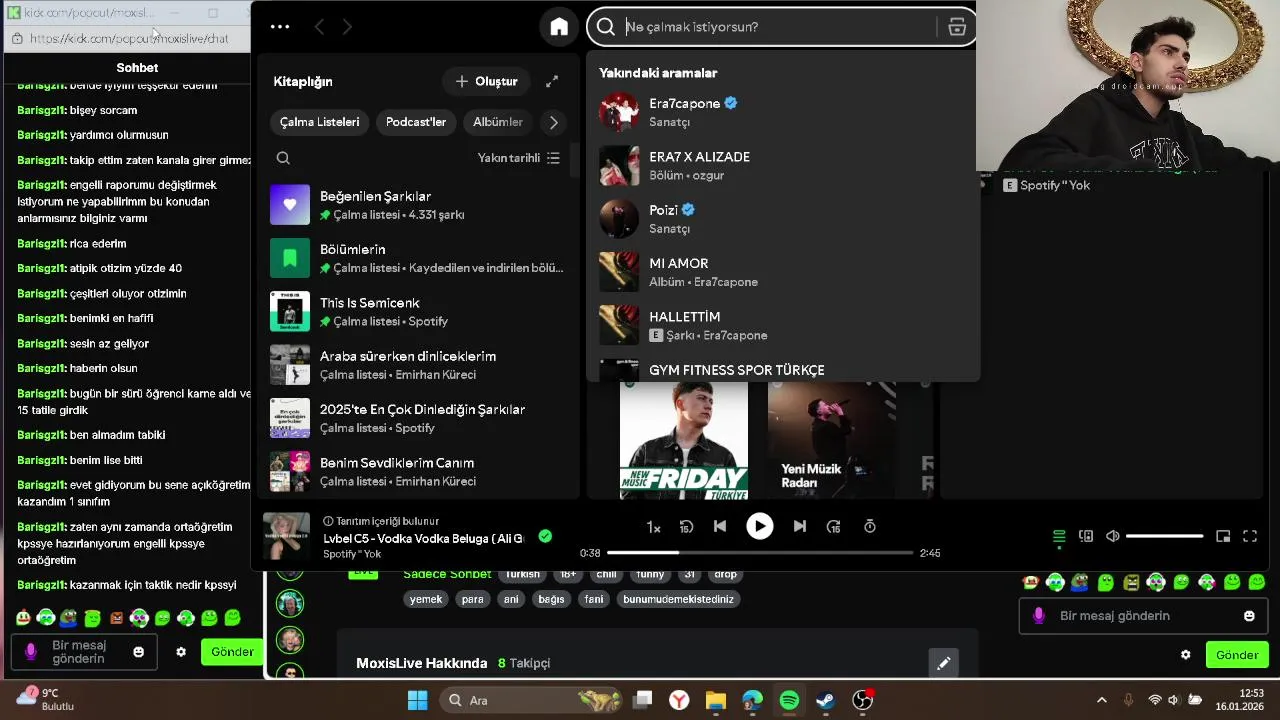
Task: Navigate back in Spotify
Action: tap(319, 27)
